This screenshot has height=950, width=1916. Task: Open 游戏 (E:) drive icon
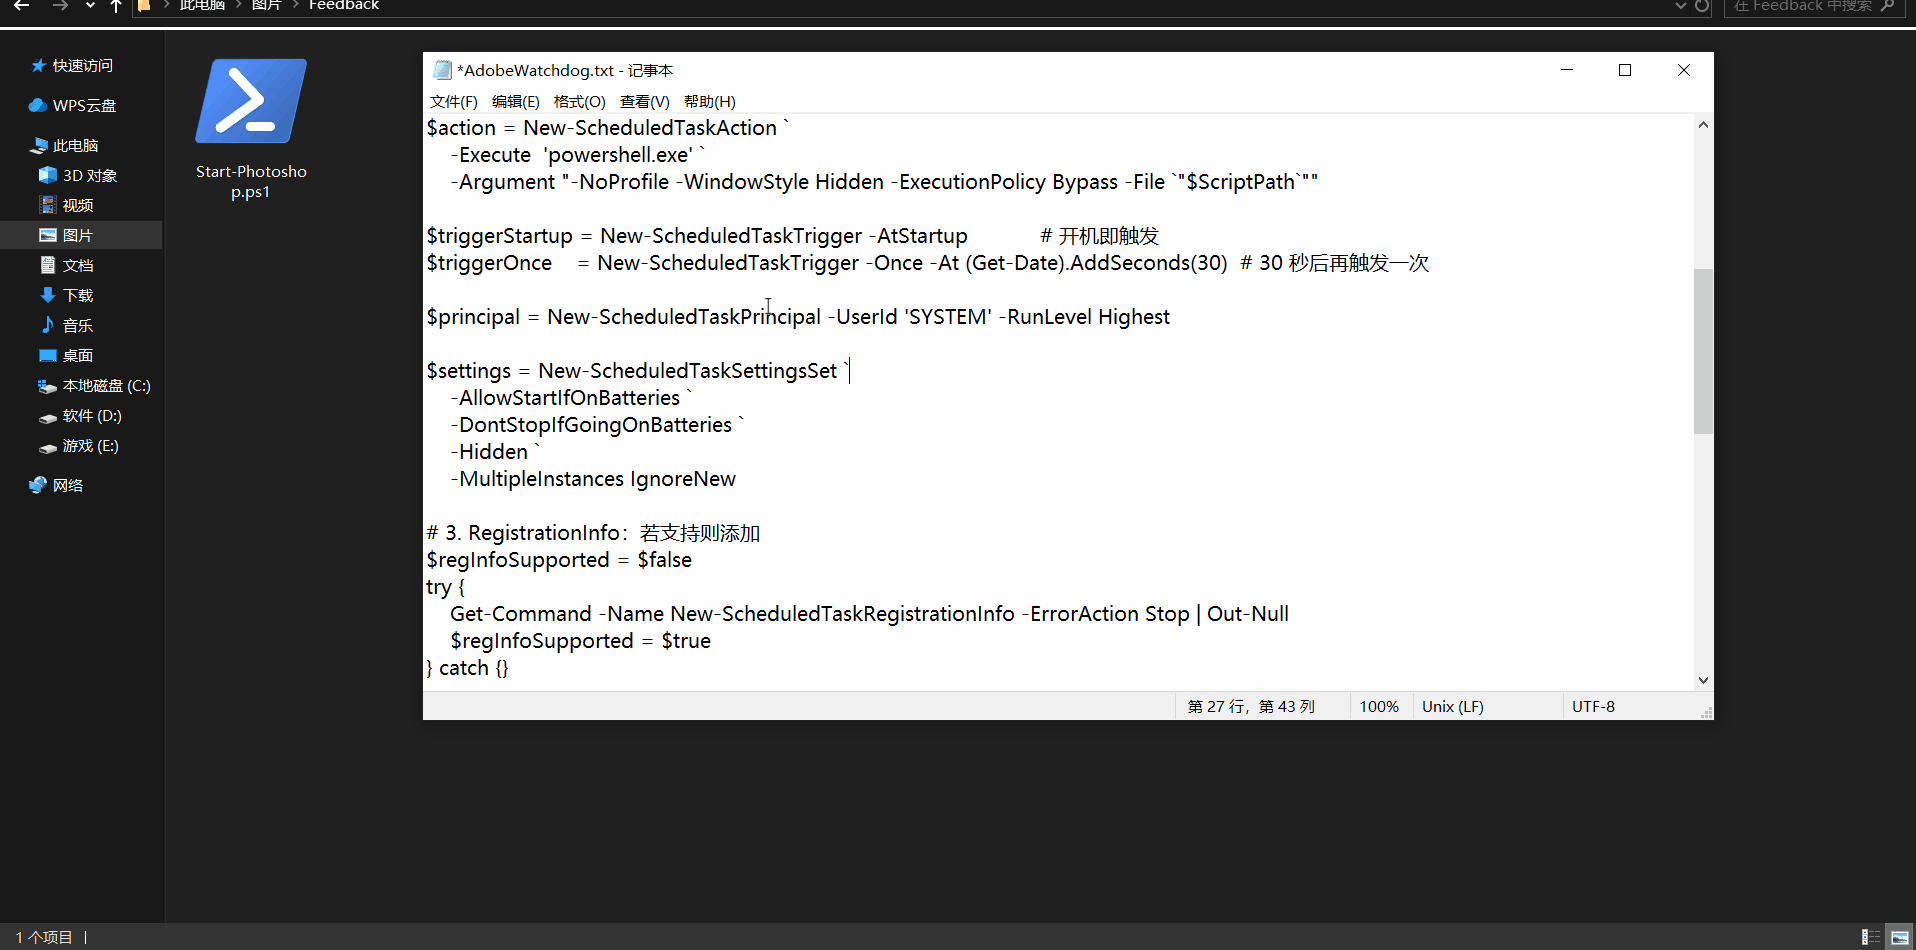click(x=48, y=447)
